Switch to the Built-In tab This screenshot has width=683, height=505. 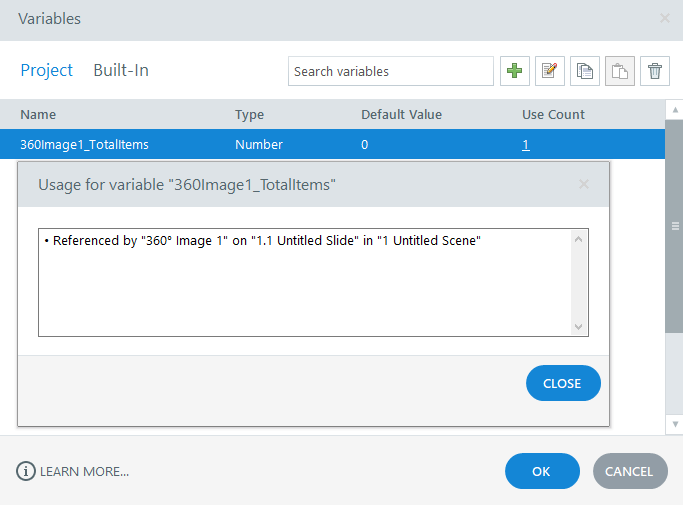coord(121,70)
